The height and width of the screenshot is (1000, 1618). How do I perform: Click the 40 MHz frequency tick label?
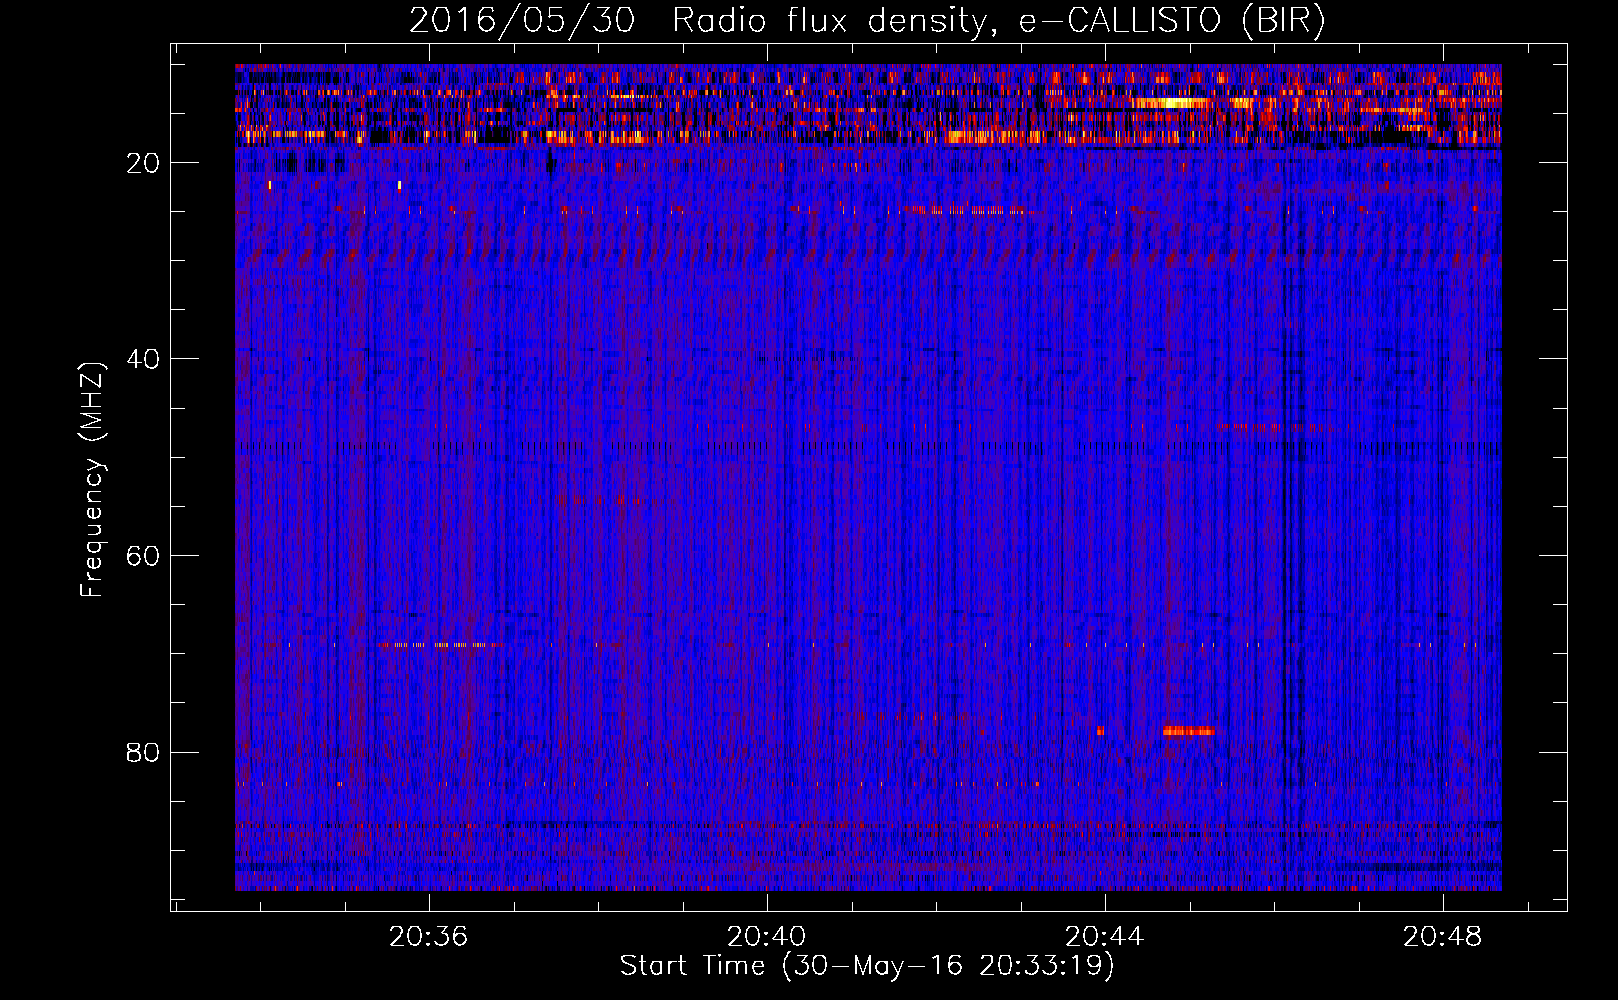point(144,359)
